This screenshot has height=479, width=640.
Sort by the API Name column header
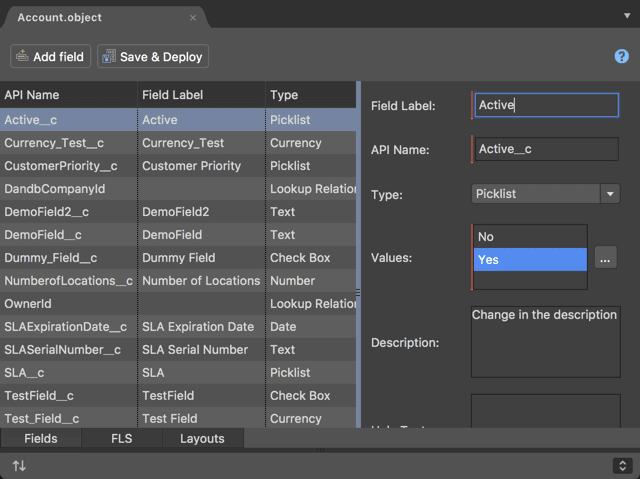69,95
